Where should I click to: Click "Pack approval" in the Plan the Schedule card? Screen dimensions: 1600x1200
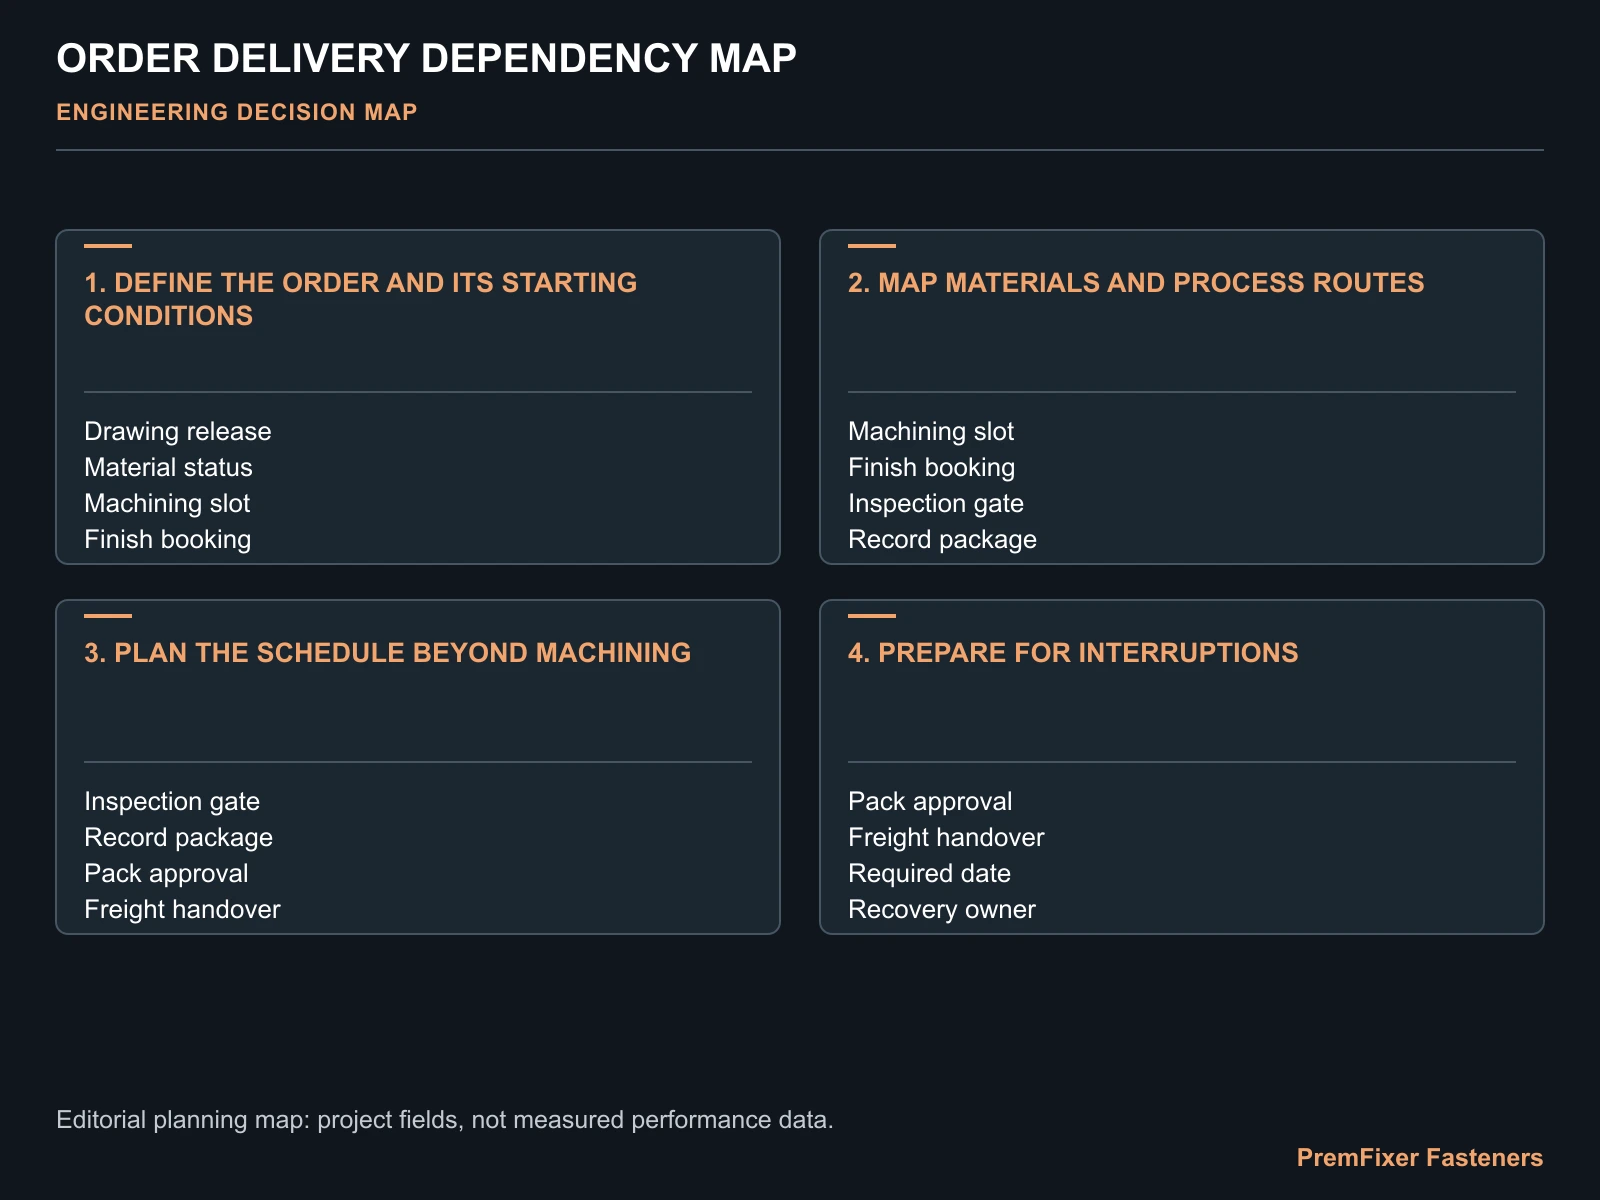(x=166, y=873)
